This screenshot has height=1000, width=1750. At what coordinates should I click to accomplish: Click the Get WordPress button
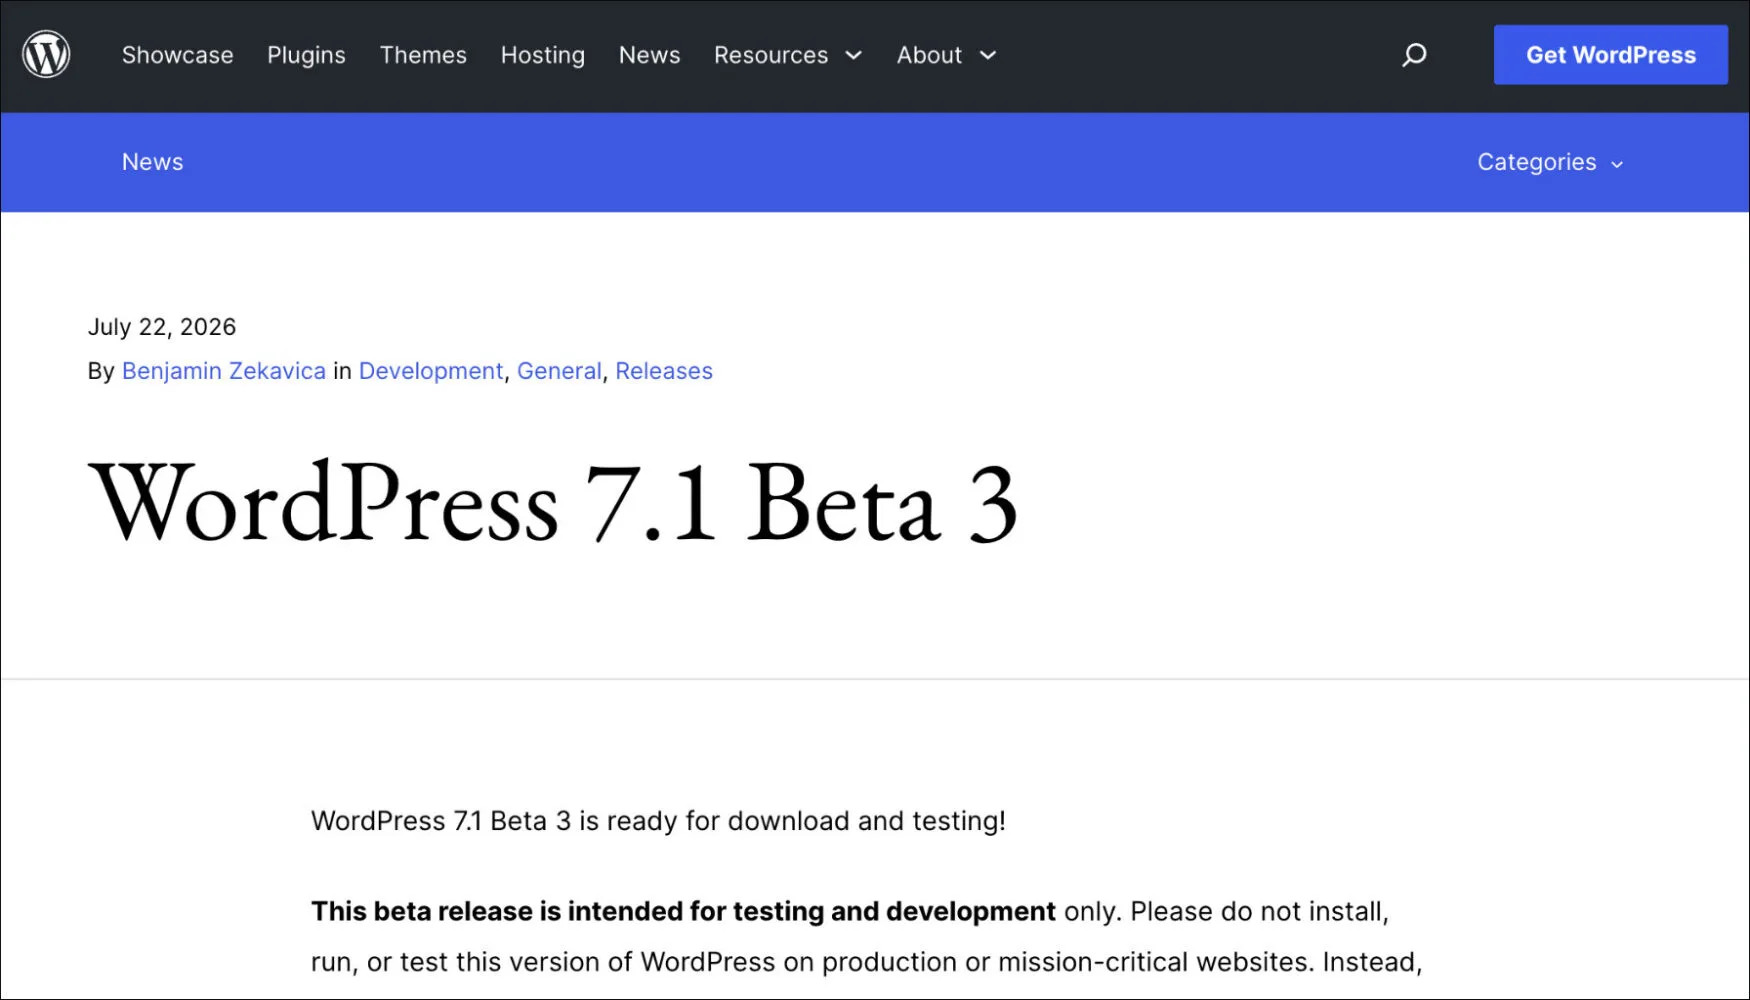[x=1611, y=55]
